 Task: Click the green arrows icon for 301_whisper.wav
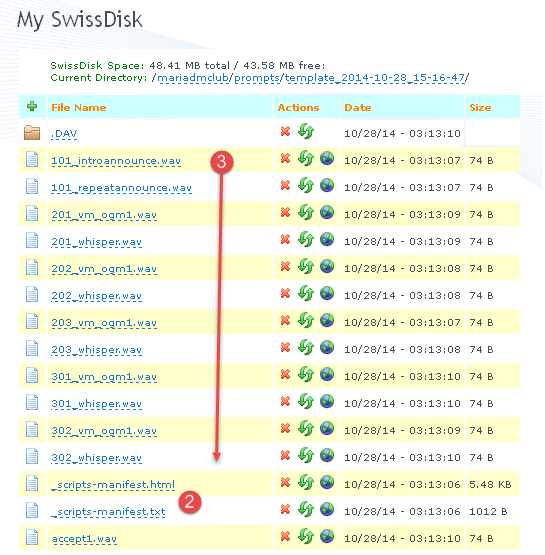click(x=306, y=401)
